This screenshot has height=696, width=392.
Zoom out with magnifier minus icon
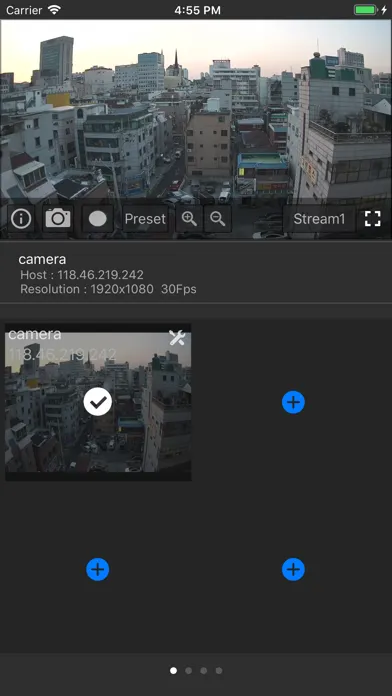[x=218, y=219]
